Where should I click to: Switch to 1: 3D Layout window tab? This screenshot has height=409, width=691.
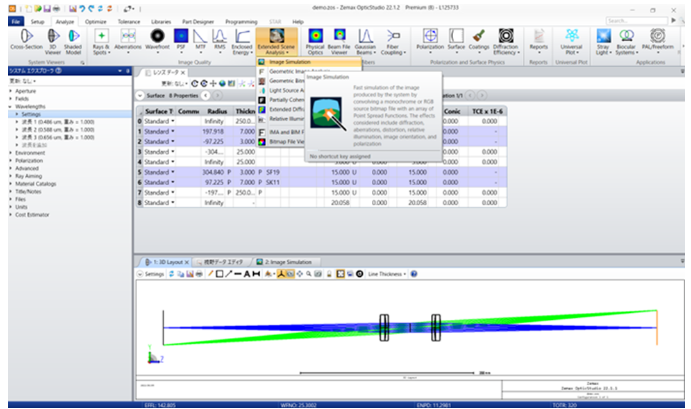(167, 262)
